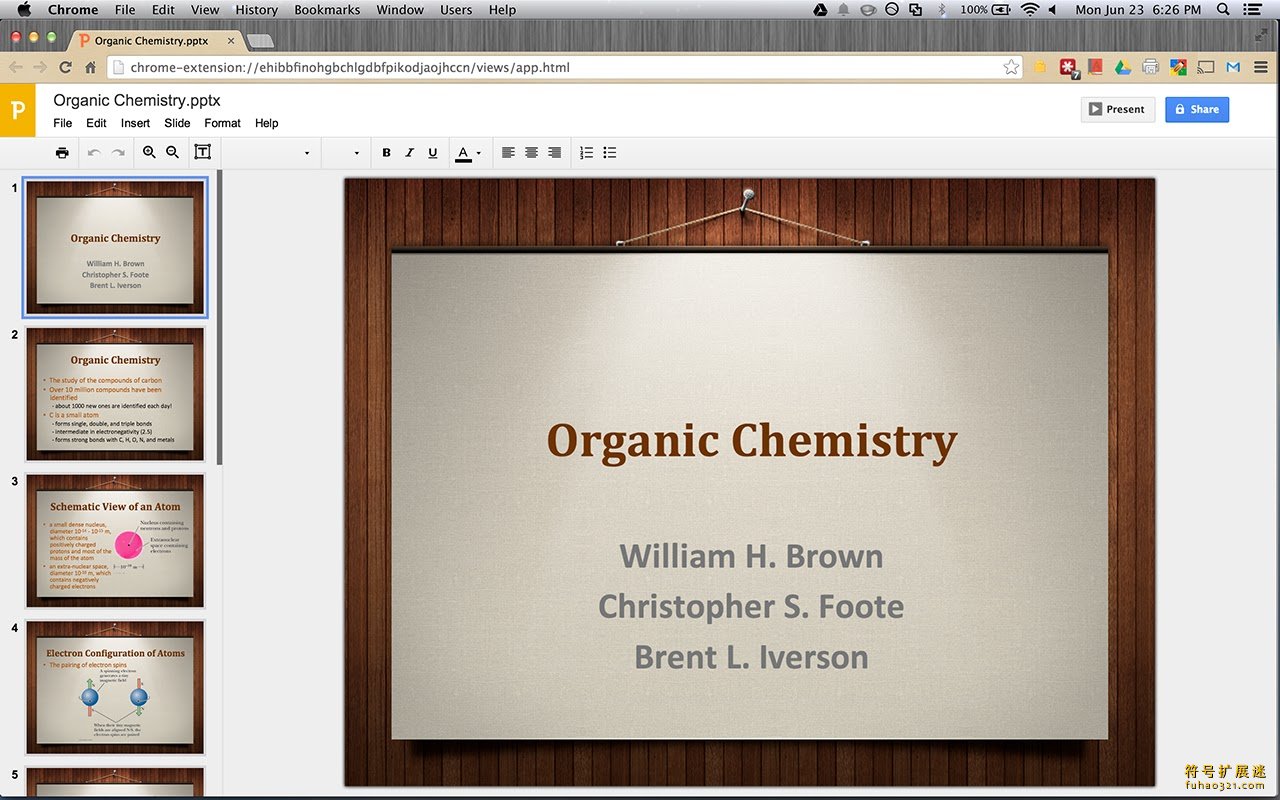
Task: Click the printer extension icon in Chrome
Action: pos(1150,67)
